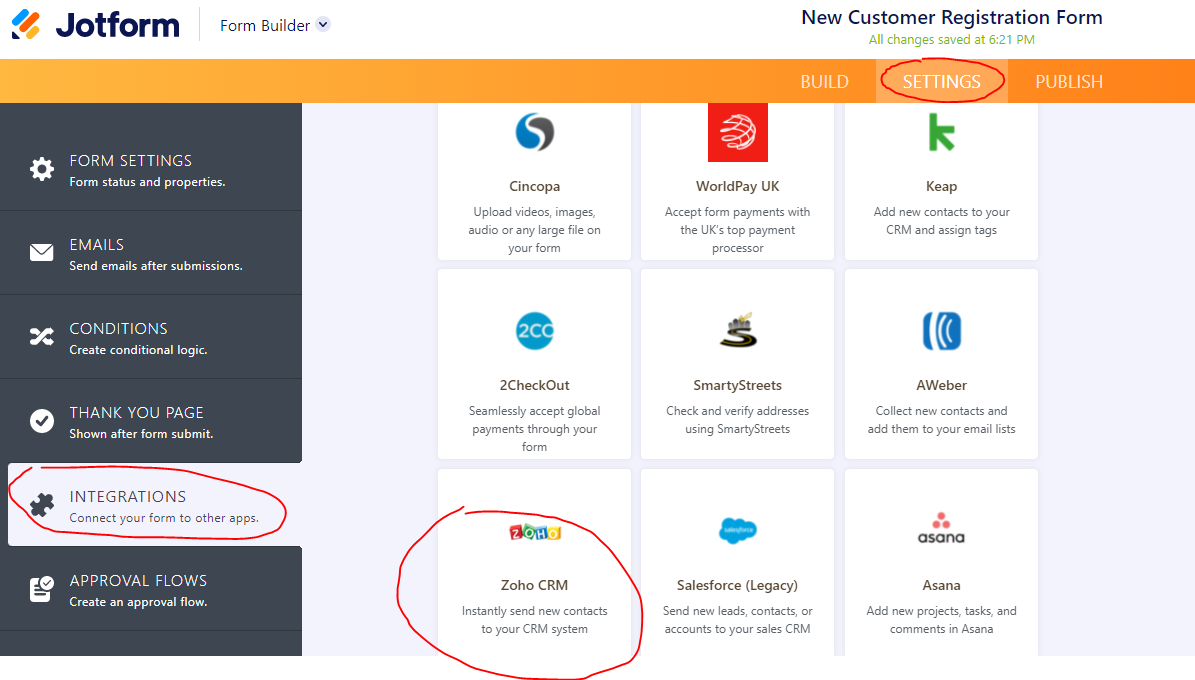This screenshot has width=1195, height=680.
Task: Click Asana description about projects and tasks
Action: pyautogui.click(x=941, y=620)
